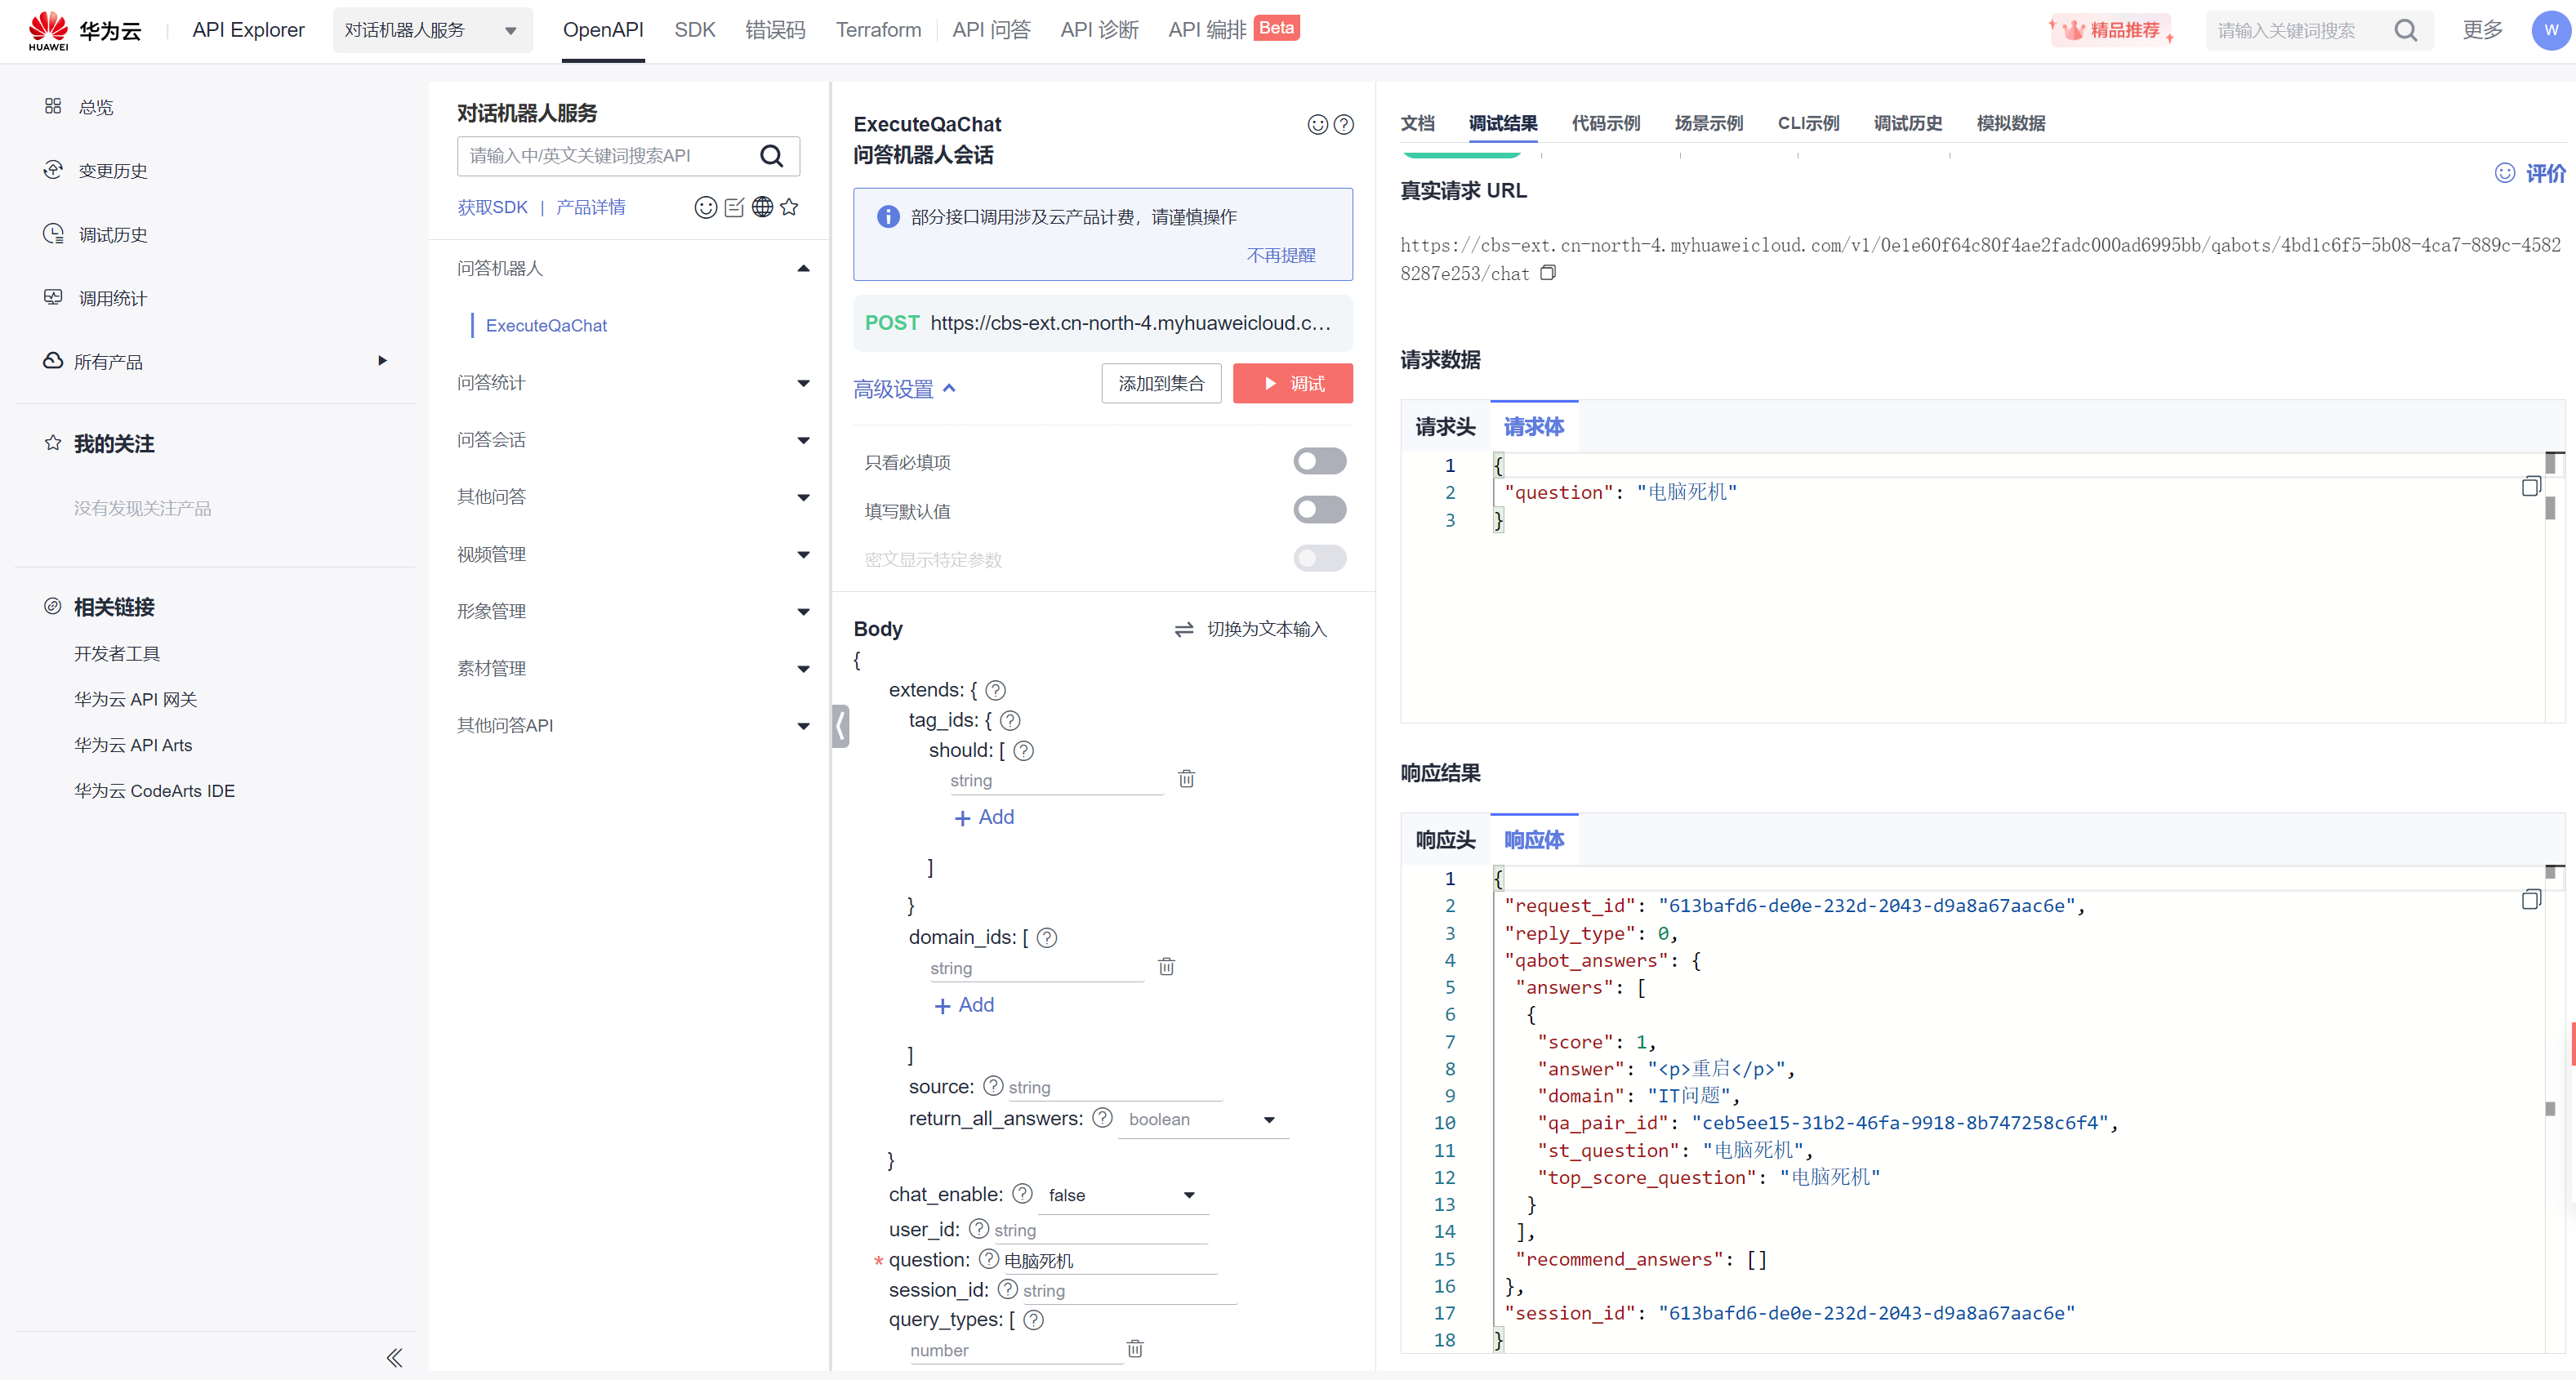Click the help icon next to ExecuteQaChat title
The image size is (2576, 1380).
[x=1344, y=124]
